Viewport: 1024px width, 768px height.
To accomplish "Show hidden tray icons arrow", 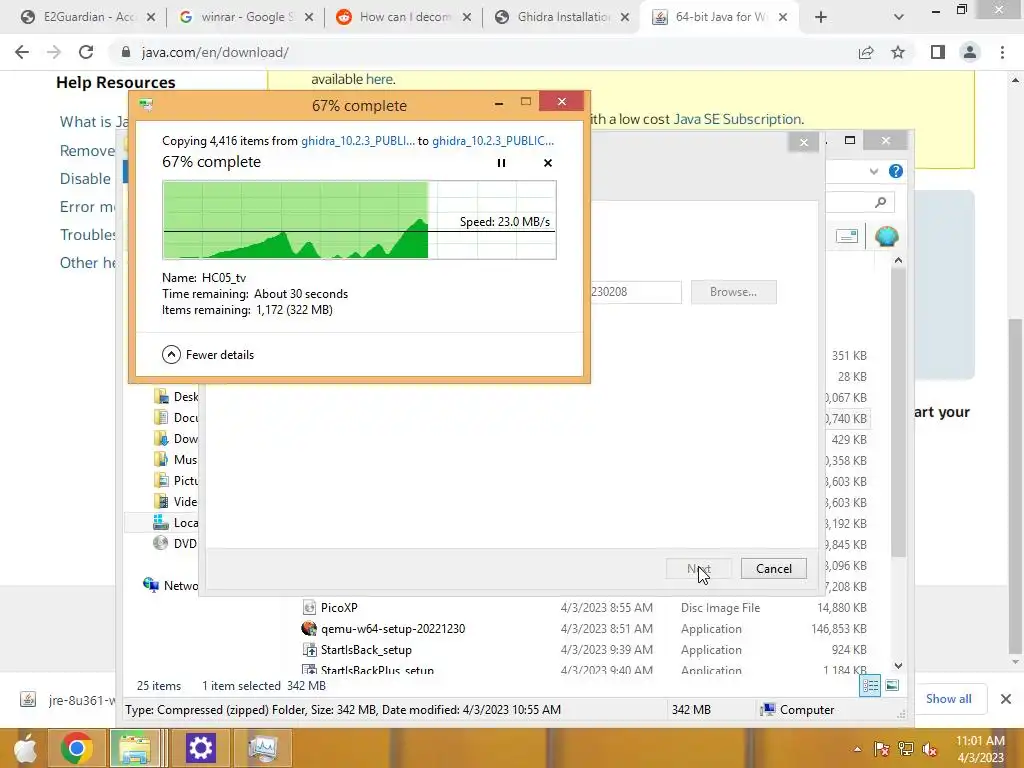I will point(857,749).
